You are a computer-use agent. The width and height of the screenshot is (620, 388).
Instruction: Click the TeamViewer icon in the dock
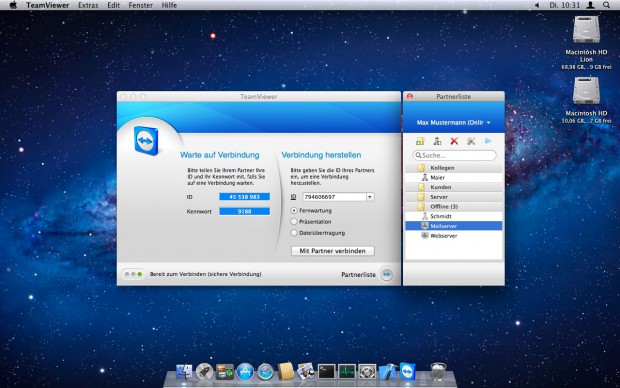pyautogui.click(x=408, y=372)
